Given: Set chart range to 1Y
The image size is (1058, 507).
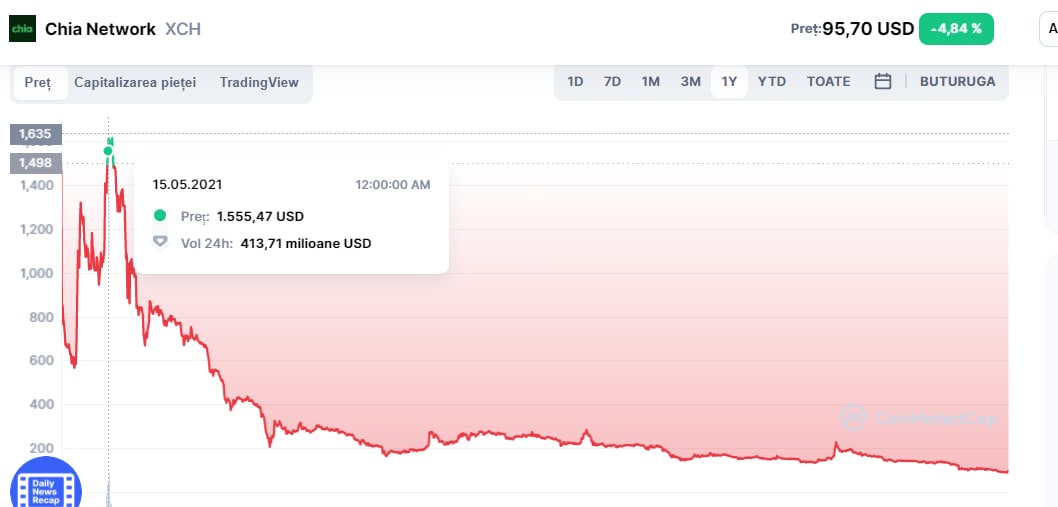Looking at the screenshot, I should pyautogui.click(x=729, y=82).
